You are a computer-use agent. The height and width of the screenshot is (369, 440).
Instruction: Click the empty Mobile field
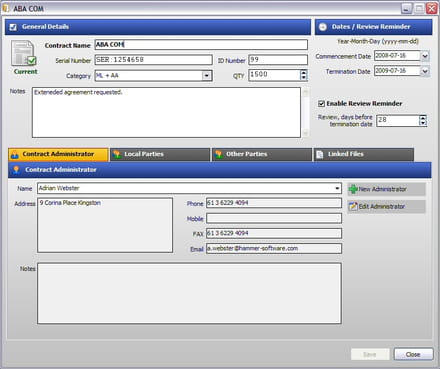pos(274,218)
